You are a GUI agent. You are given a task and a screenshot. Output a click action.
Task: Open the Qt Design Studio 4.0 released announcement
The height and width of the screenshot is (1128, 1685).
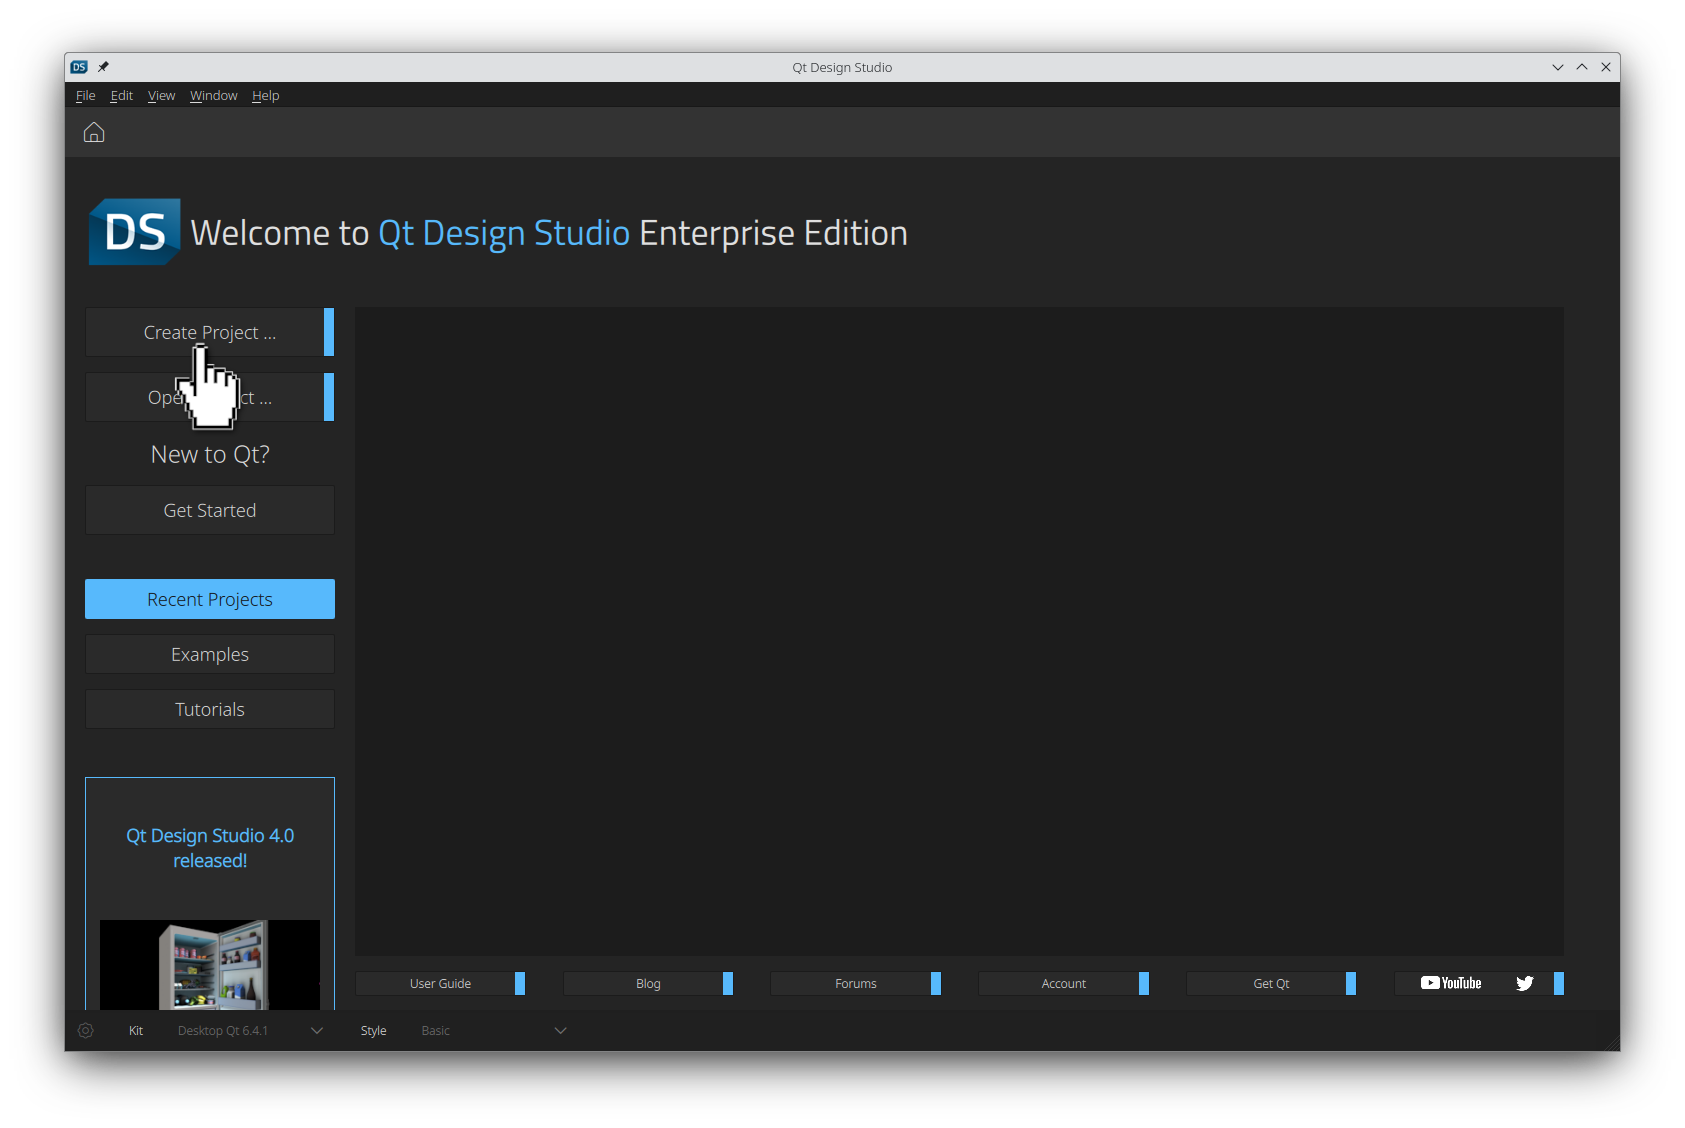point(209,847)
